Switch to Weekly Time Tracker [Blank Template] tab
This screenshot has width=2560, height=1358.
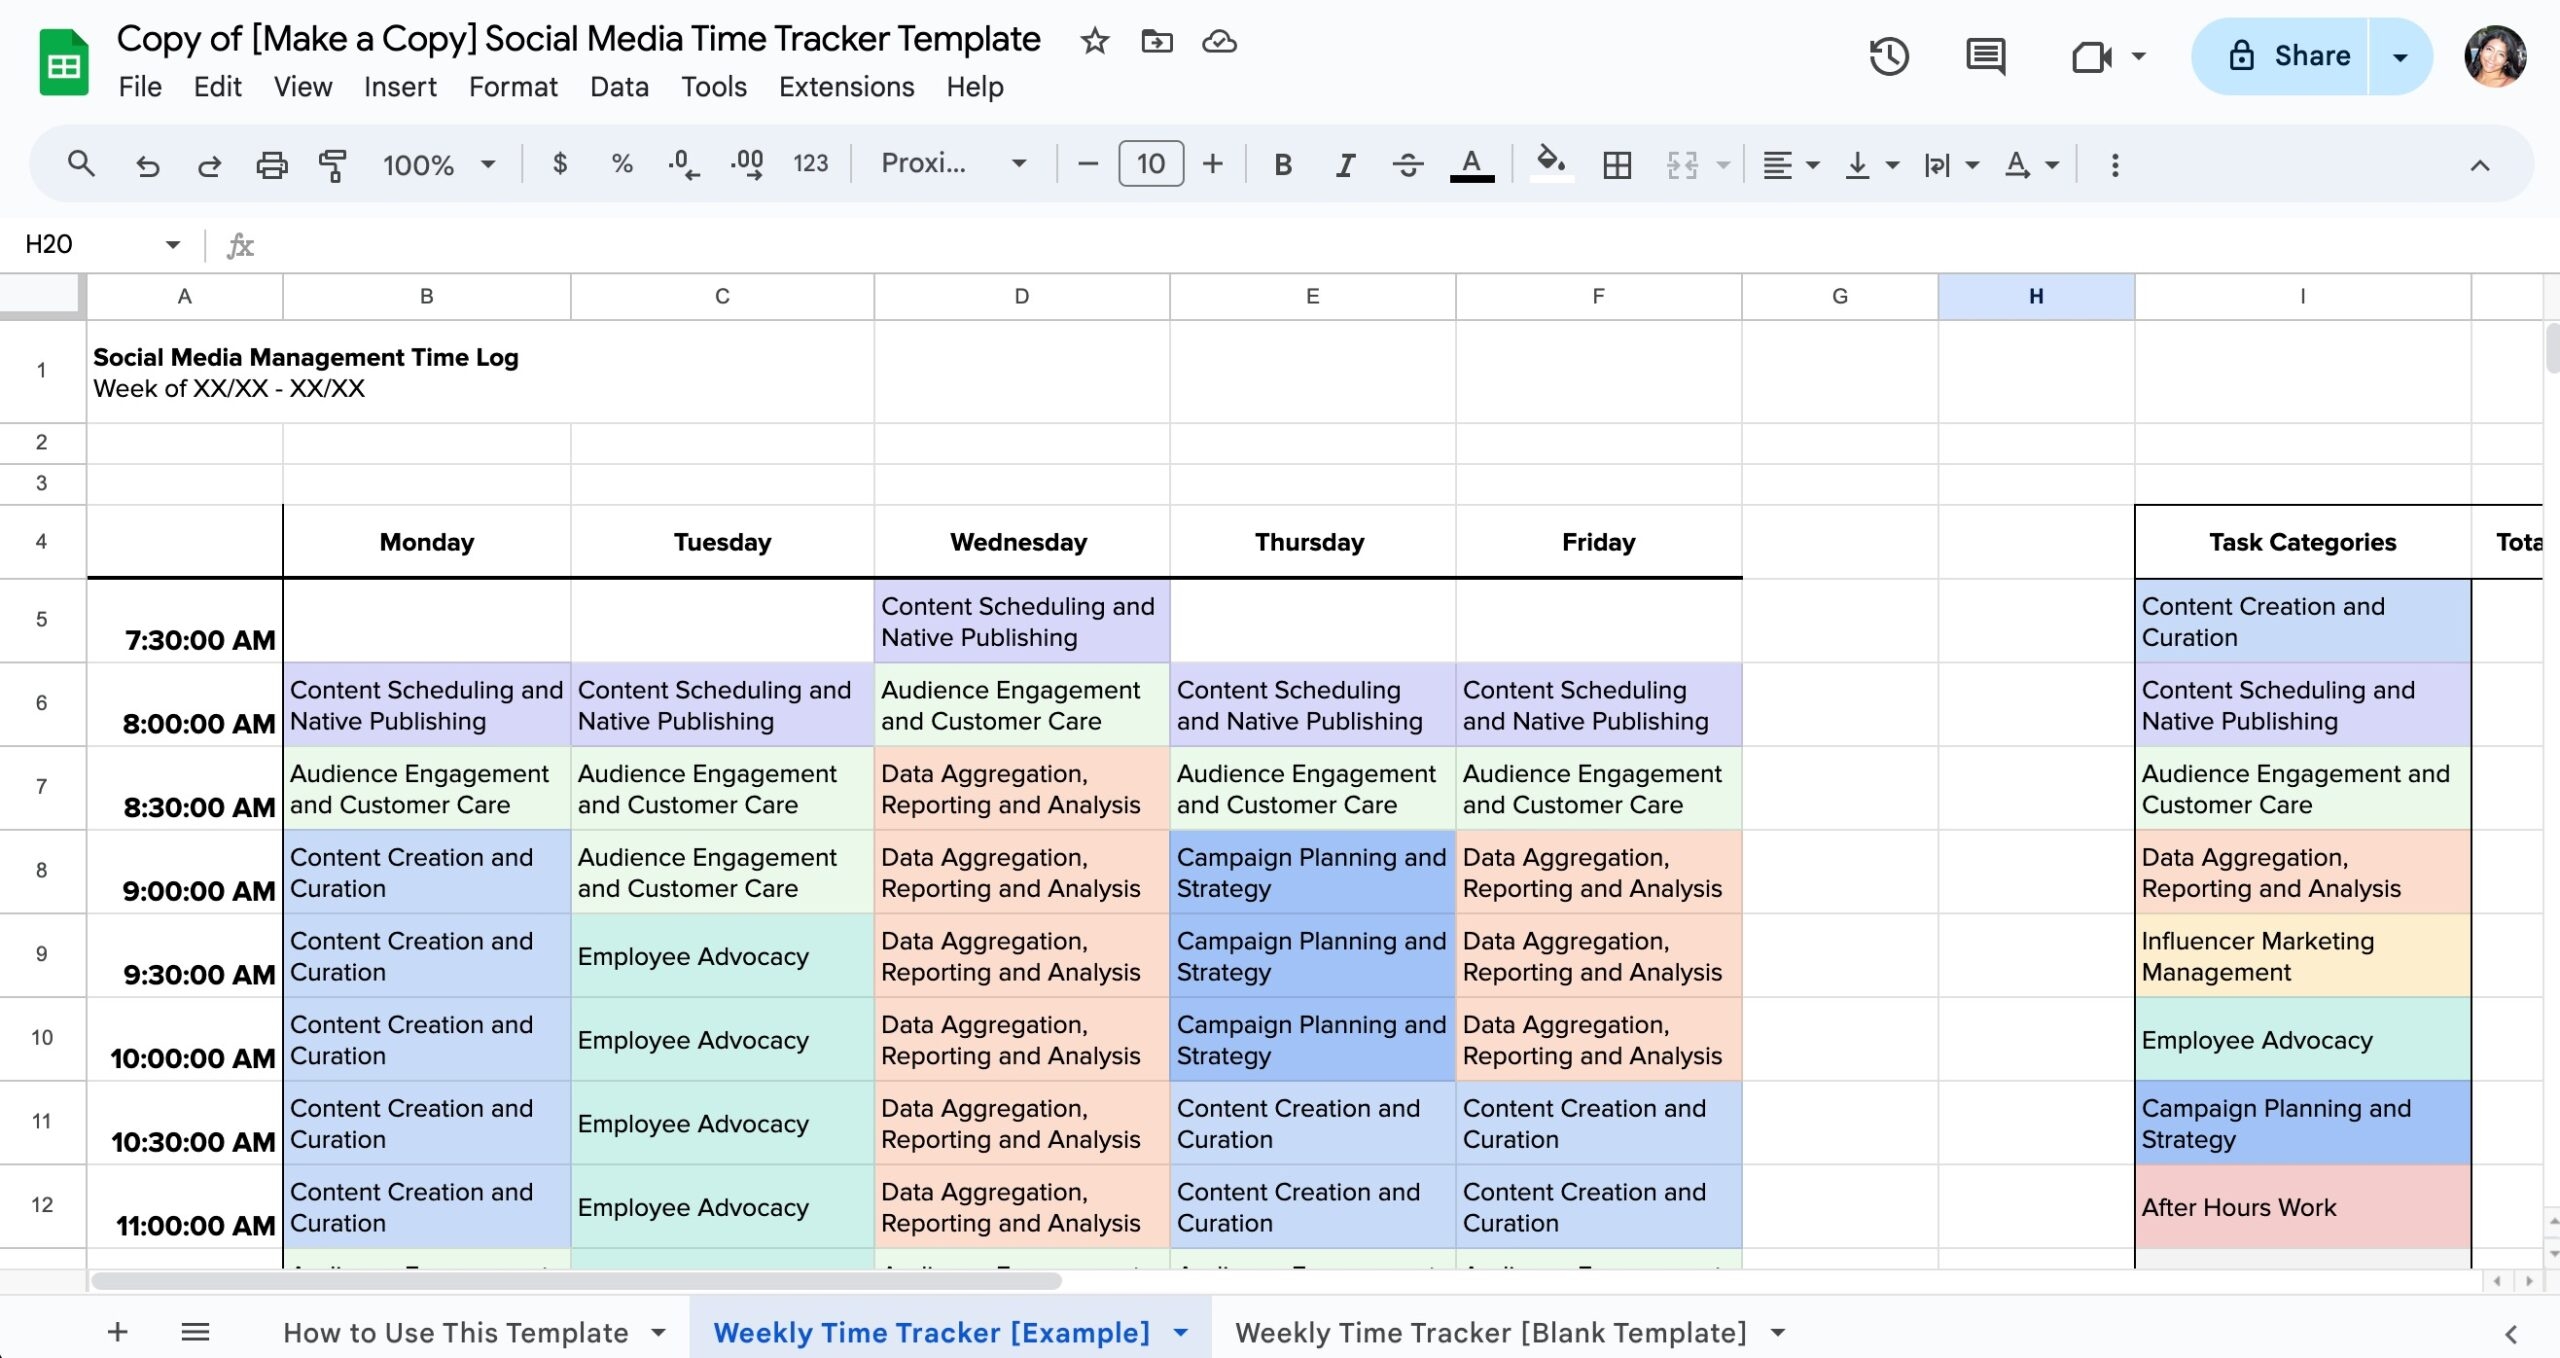(1490, 1332)
